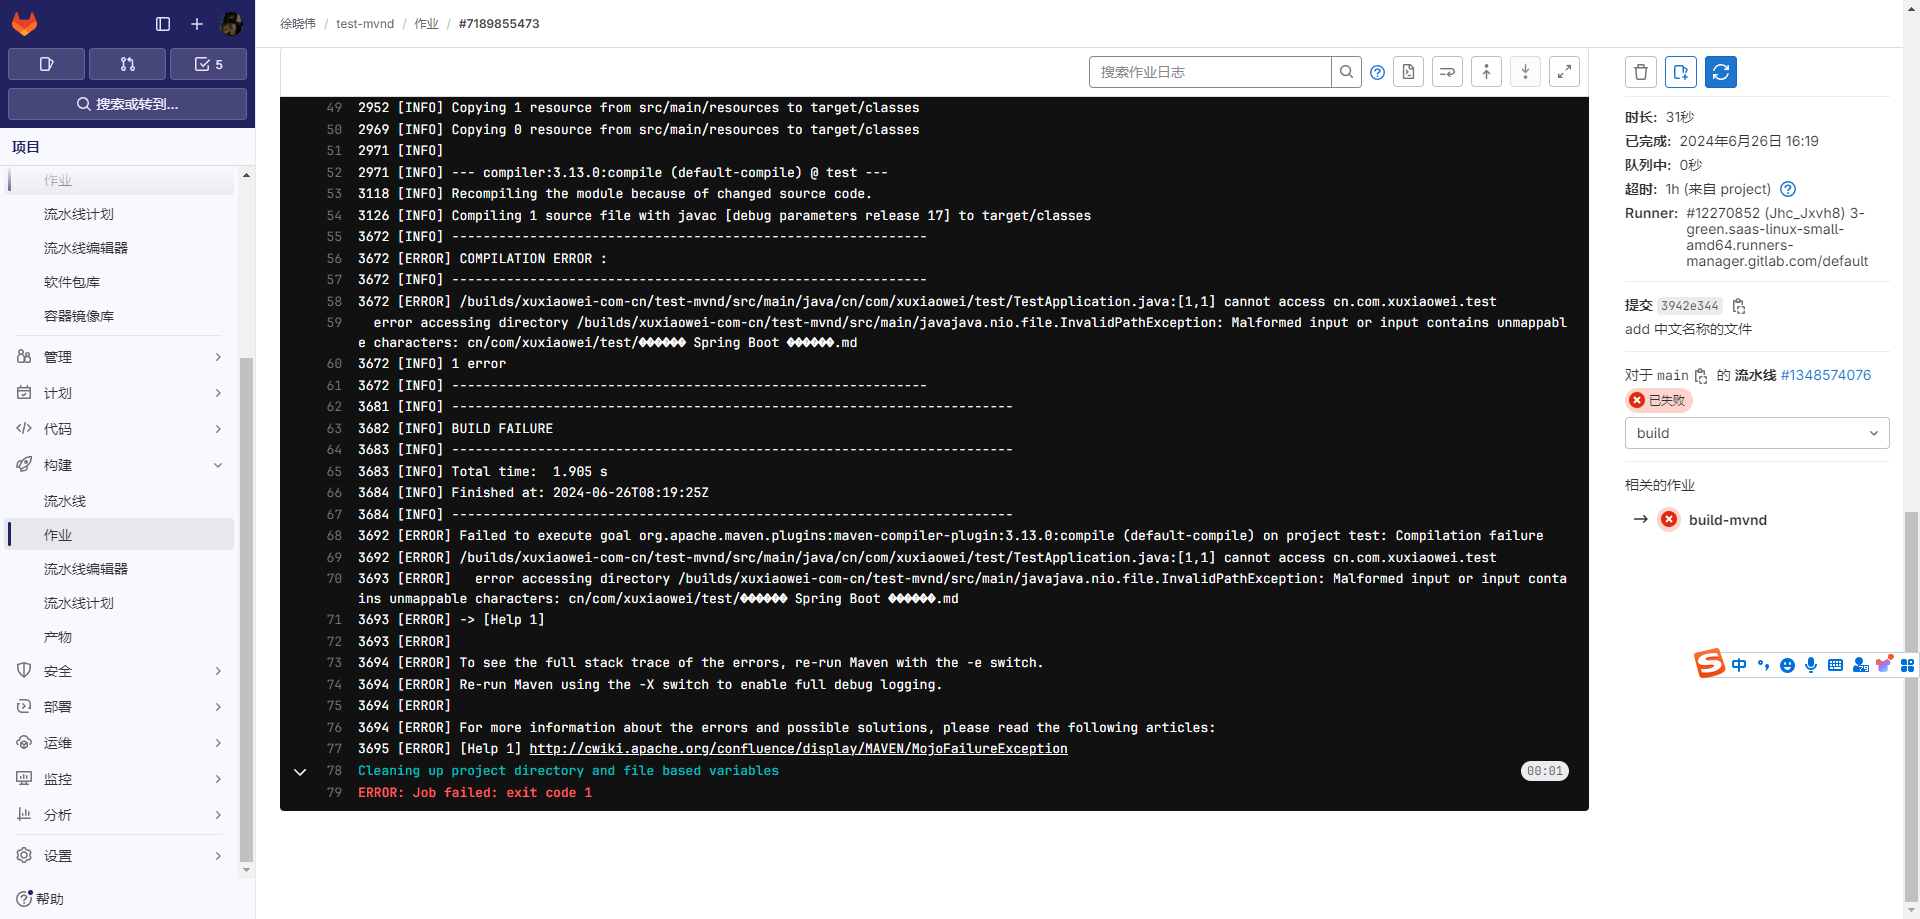Open the build stage dropdown
The image size is (1920, 919).
[1756, 433]
